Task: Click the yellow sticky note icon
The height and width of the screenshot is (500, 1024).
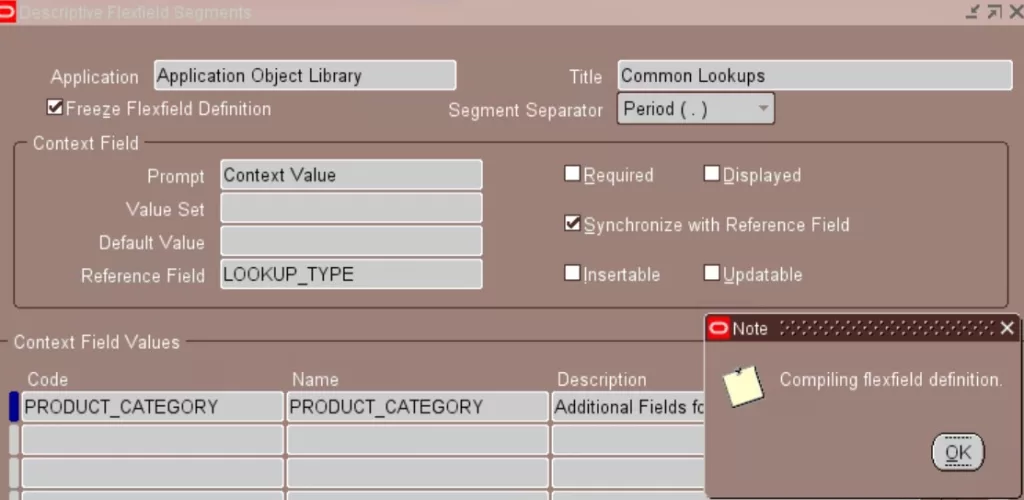Action: pos(743,385)
